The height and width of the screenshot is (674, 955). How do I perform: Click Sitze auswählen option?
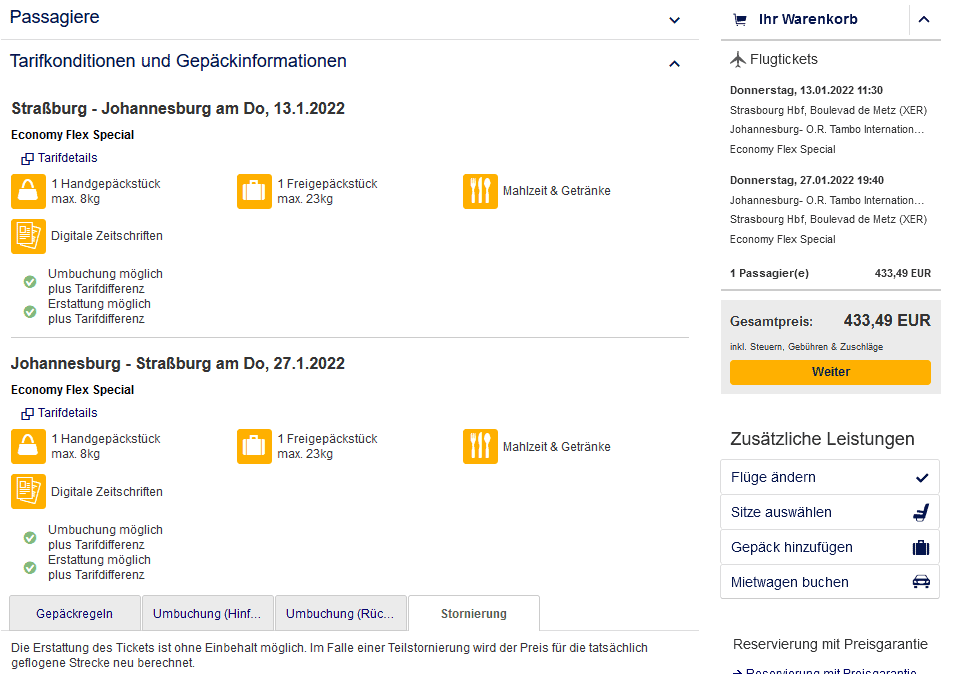[829, 512]
